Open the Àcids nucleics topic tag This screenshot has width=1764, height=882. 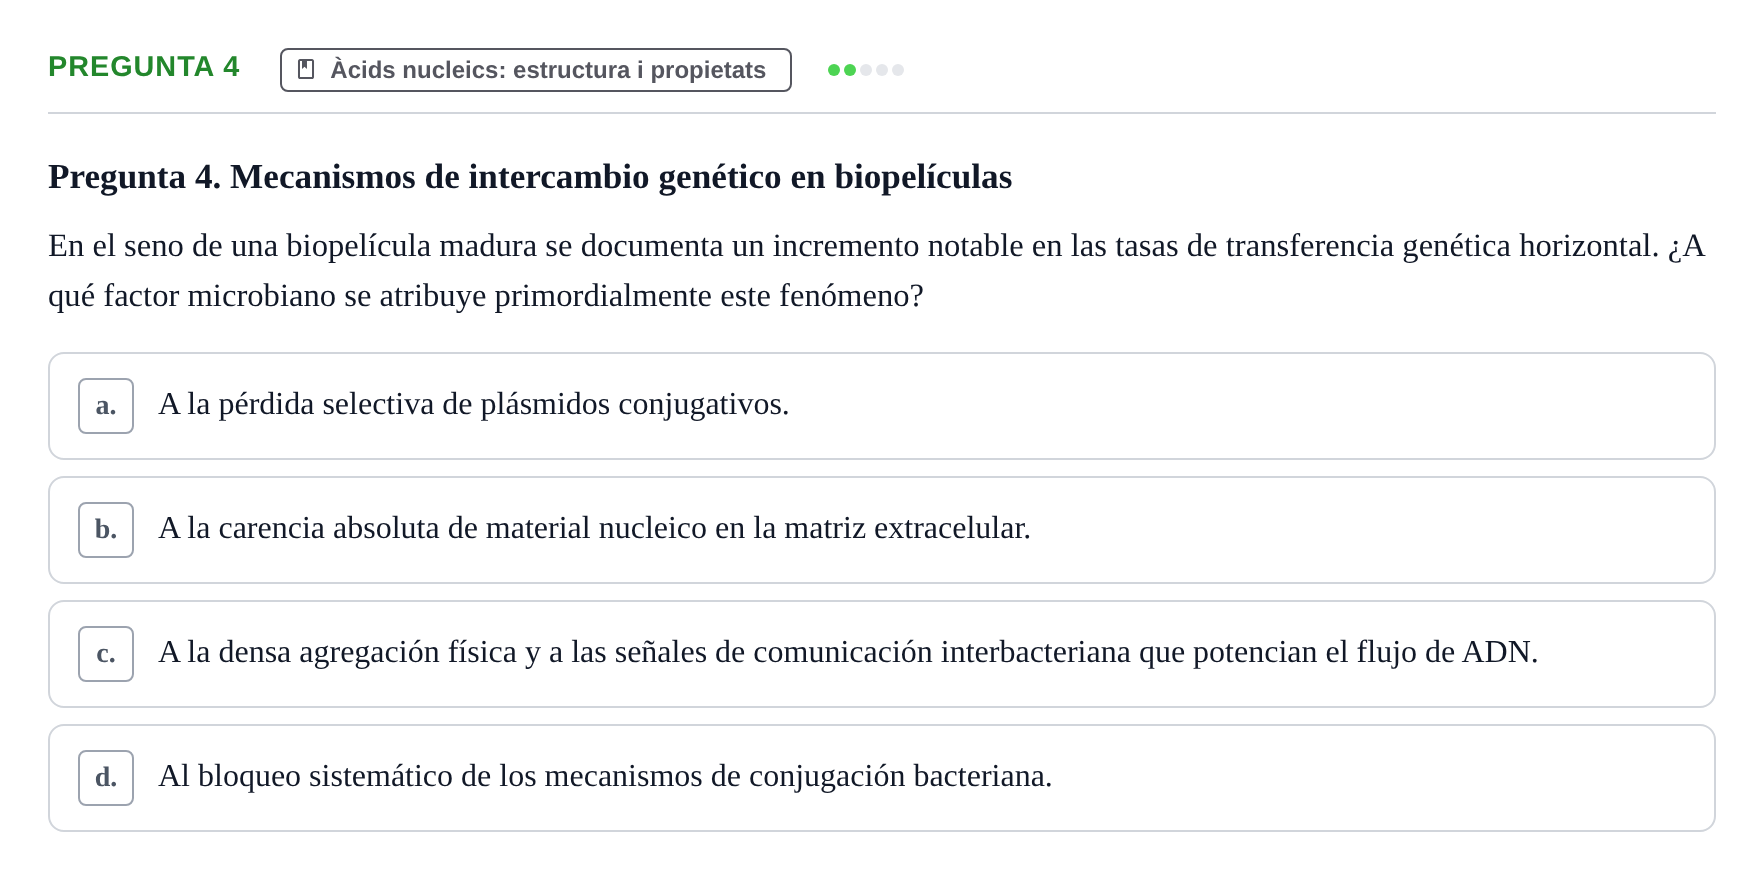pos(536,70)
